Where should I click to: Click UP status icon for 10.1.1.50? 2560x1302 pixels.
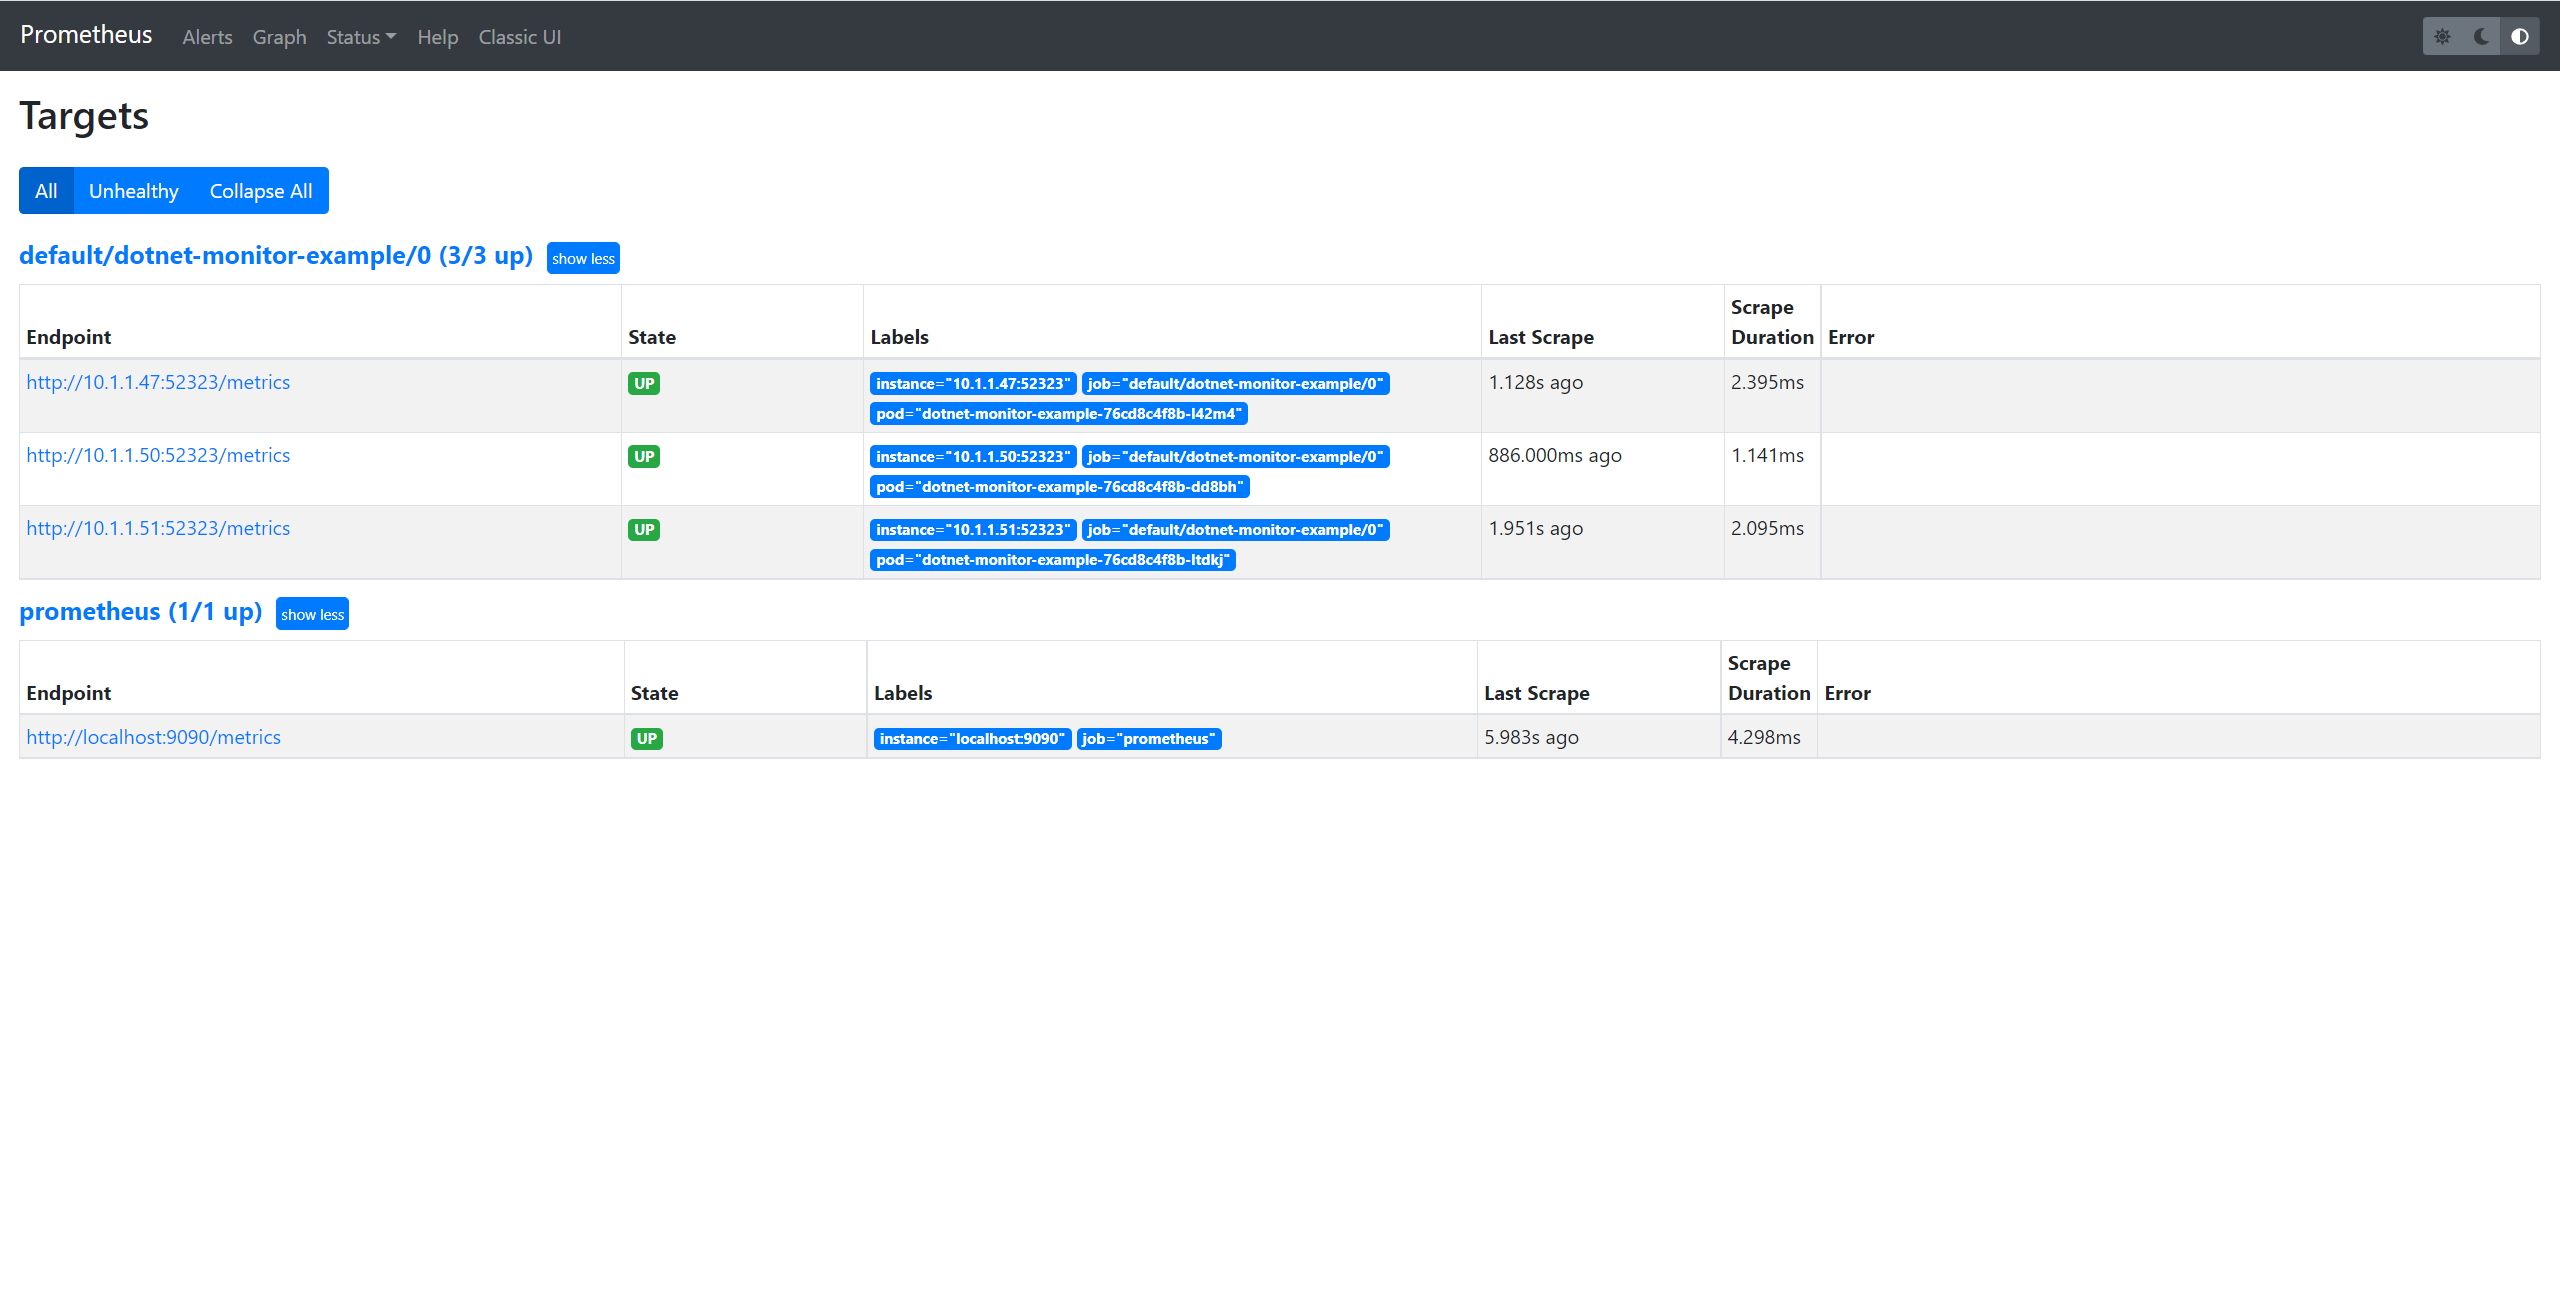pyautogui.click(x=644, y=457)
